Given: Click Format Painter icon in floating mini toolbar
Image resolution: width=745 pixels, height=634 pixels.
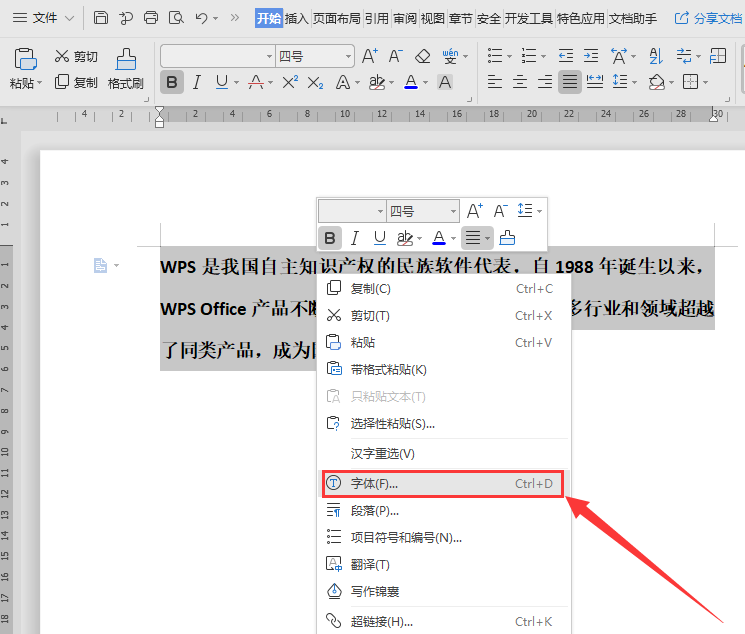Looking at the screenshot, I should pos(507,237).
